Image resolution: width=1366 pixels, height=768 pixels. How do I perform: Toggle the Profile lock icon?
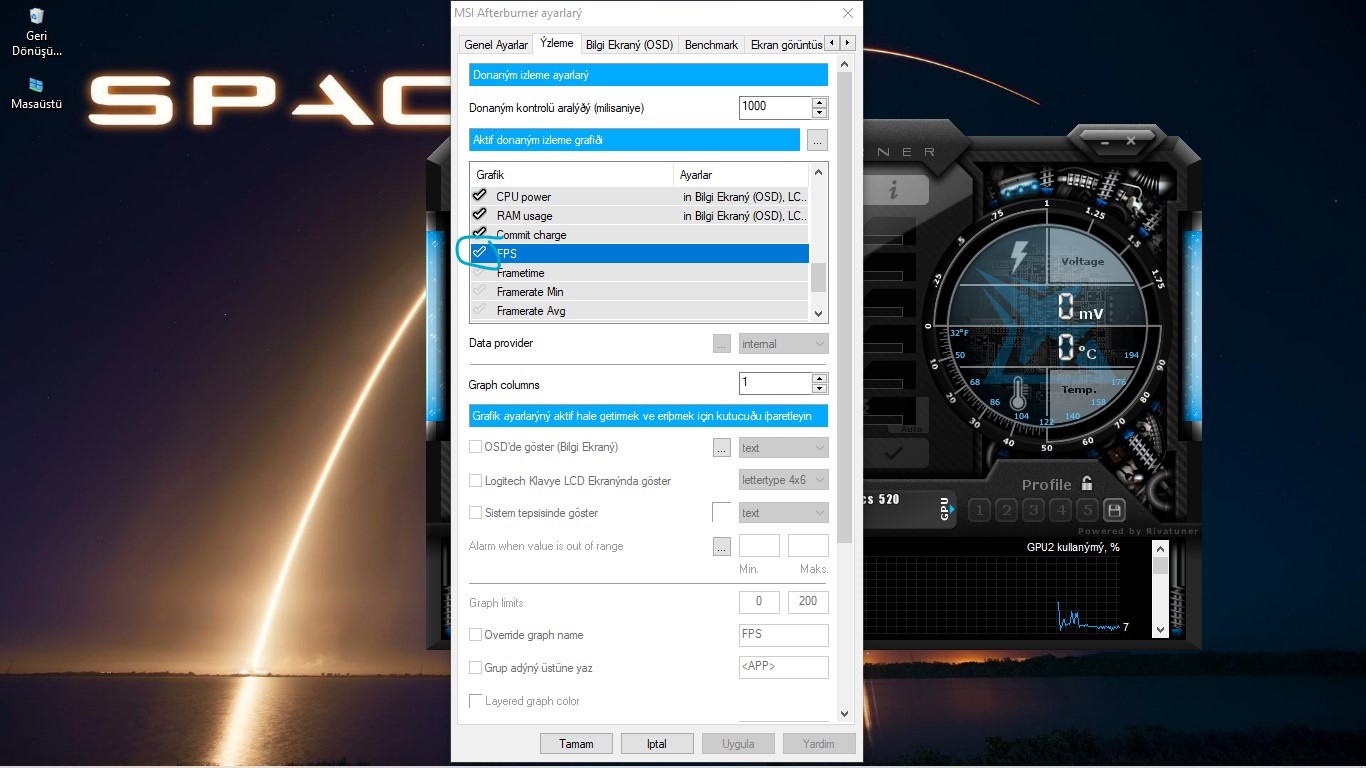coord(1086,484)
